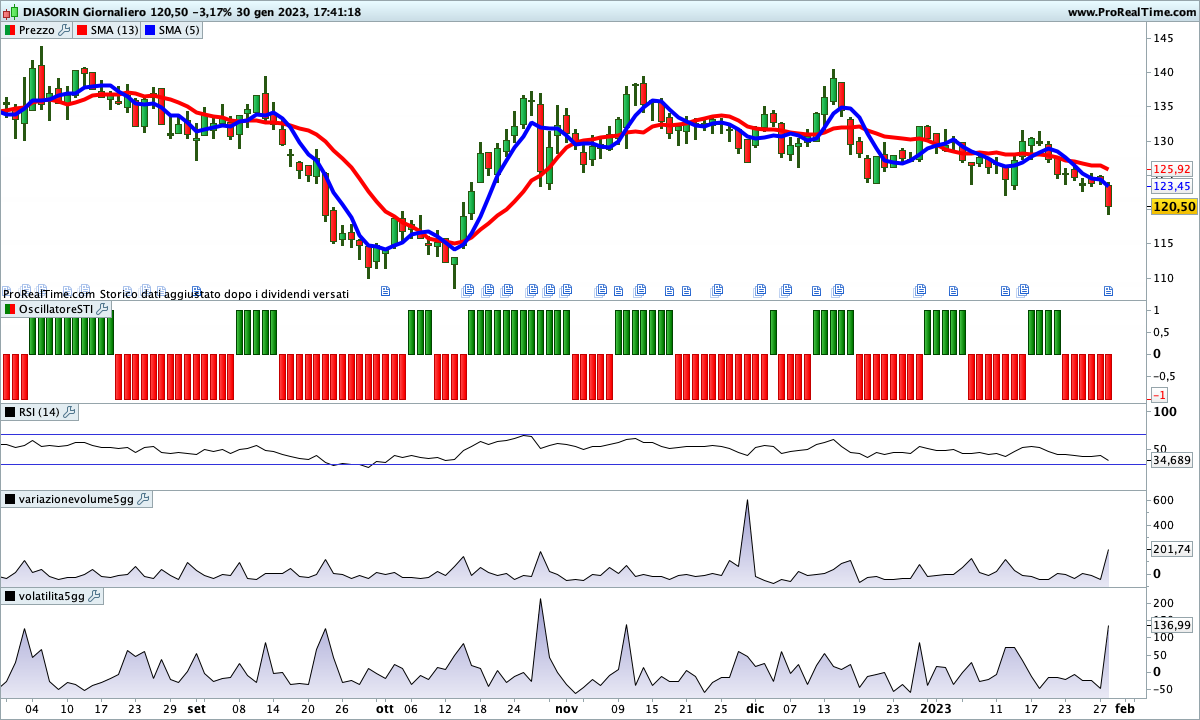1200x720 pixels.
Task: Click the 'nov' month label on time axis
Action: point(566,708)
